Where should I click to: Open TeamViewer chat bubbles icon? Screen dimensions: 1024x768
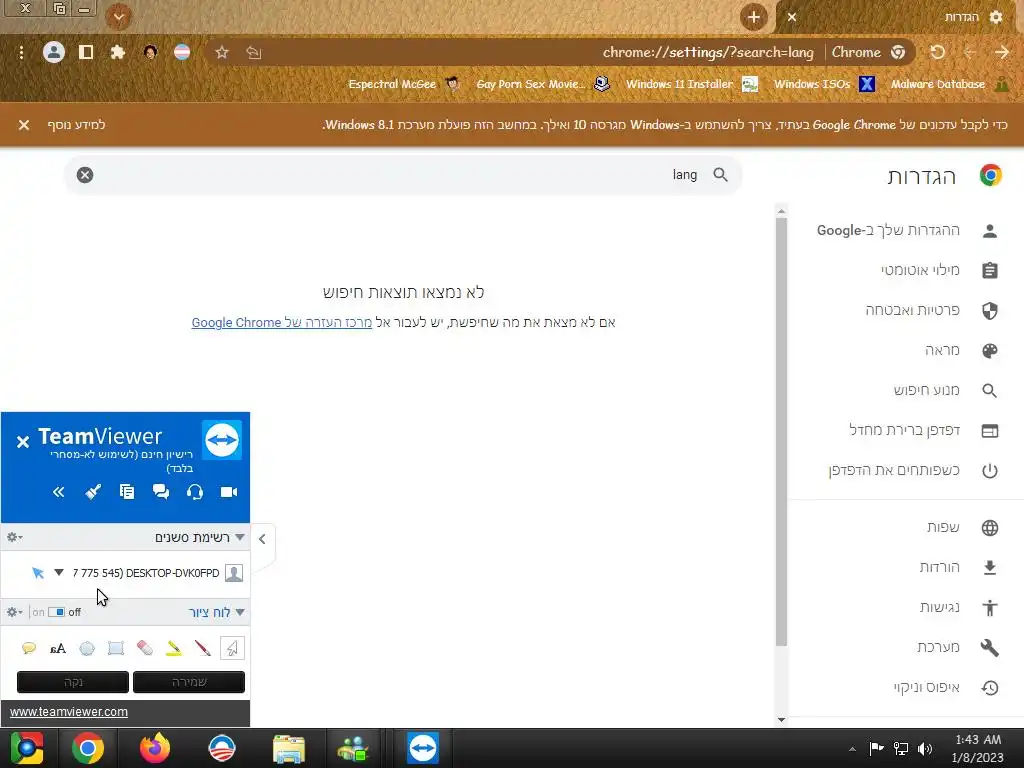click(161, 492)
